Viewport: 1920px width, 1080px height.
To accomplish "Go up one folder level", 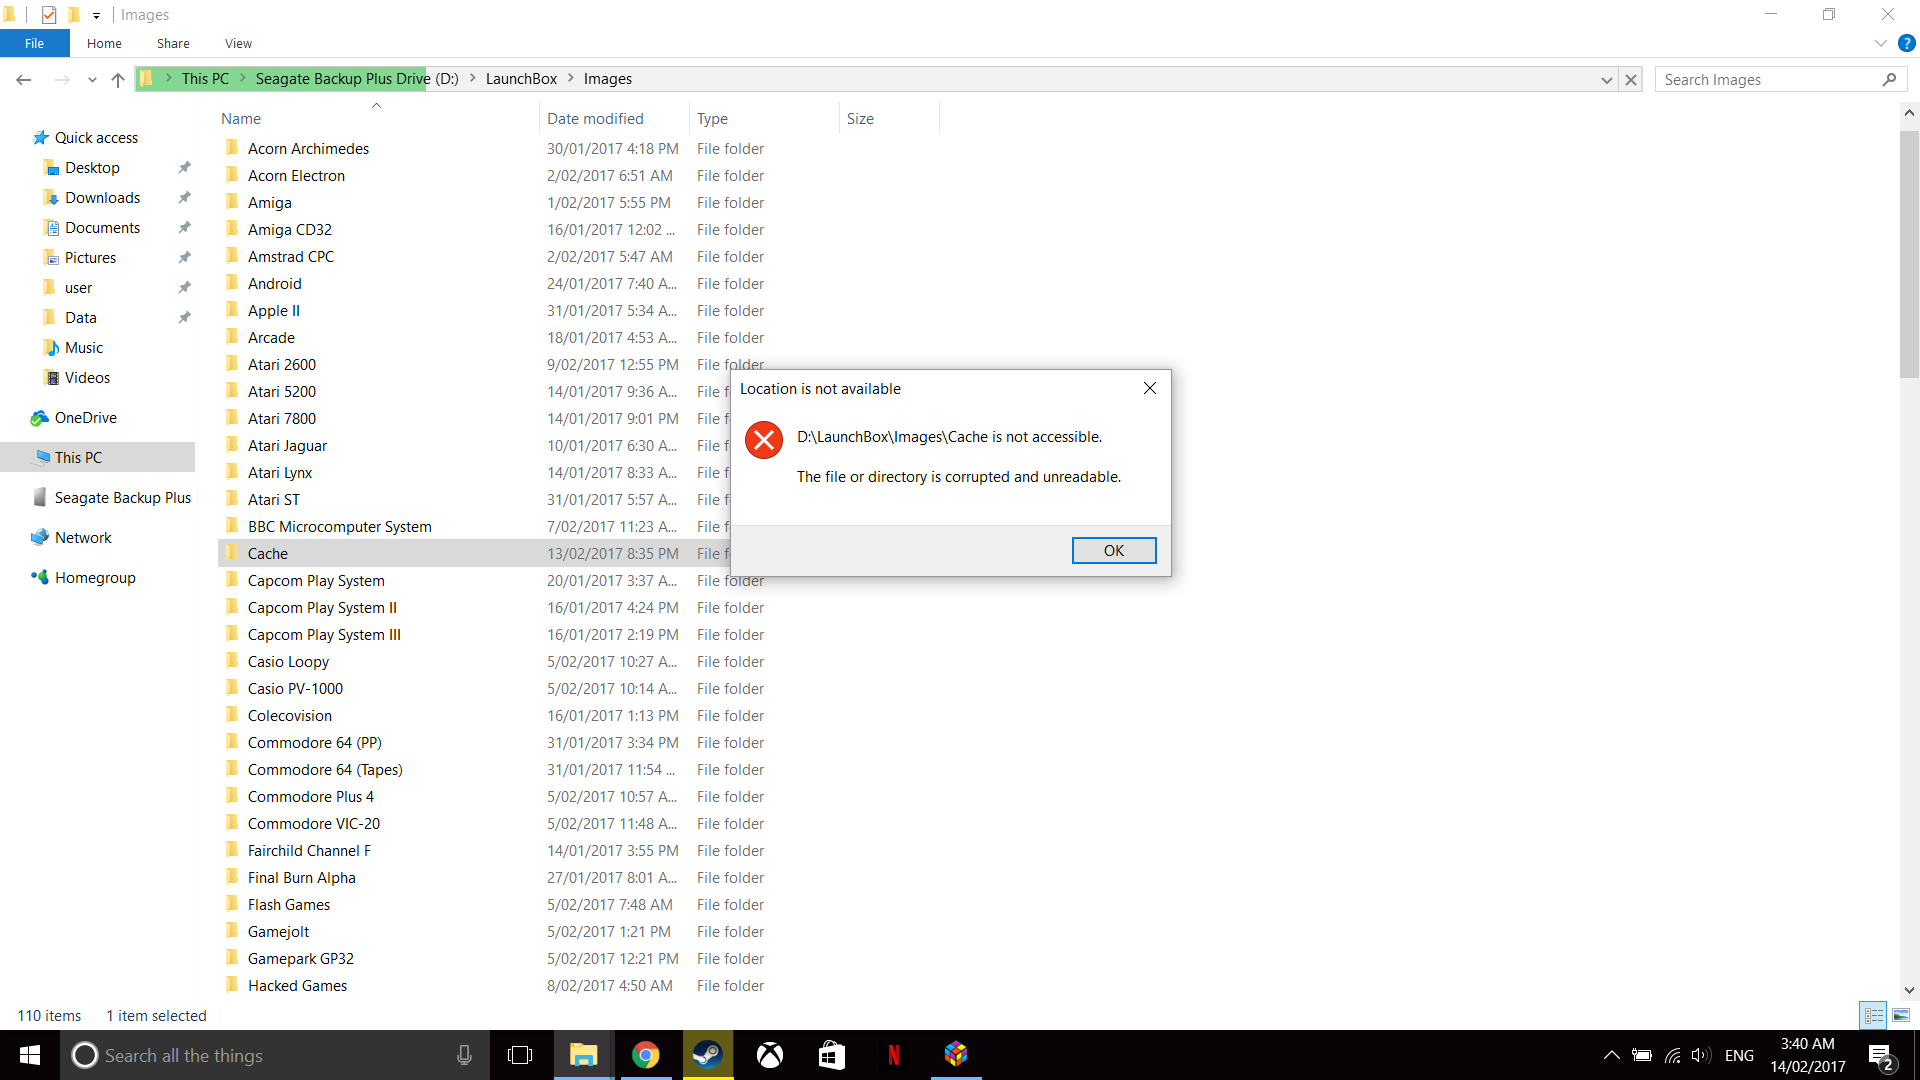I will tap(118, 79).
